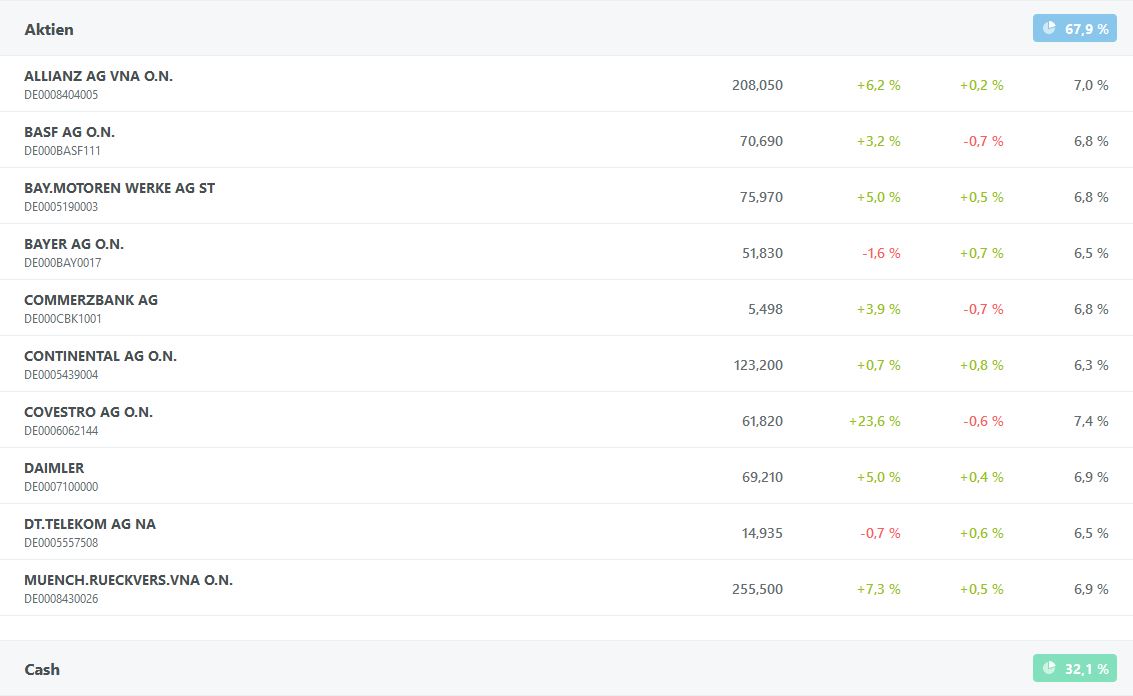Open the ALLIANZ AG VNA O.N. stock

click(x=98, y=76)
